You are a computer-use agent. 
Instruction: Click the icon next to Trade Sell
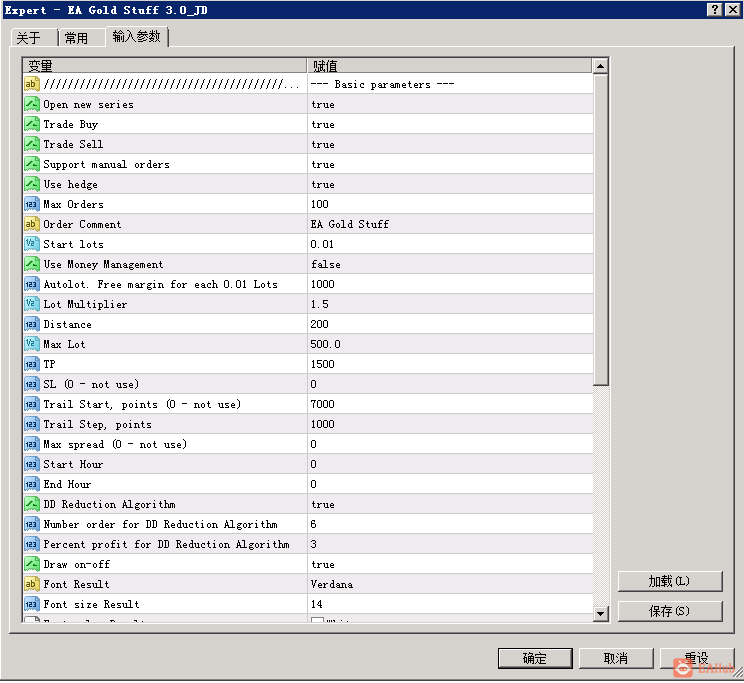click(x=32, y=144)
